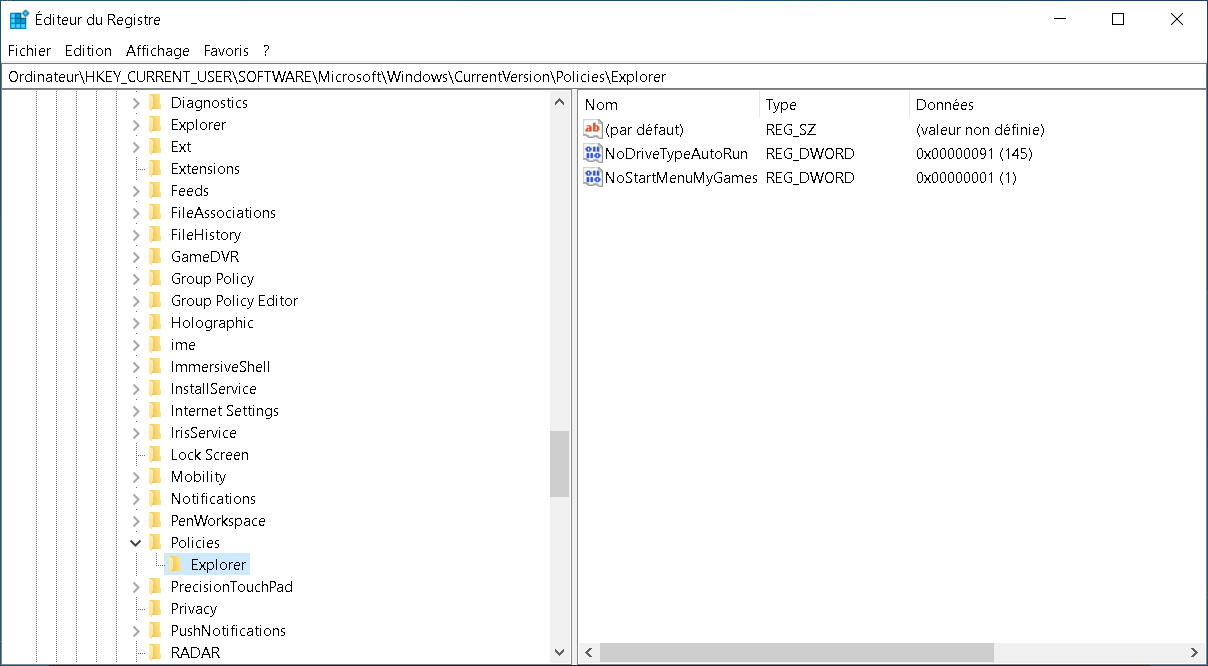The height and width of the screenshot is (666, 1208).
Task: Open the Affichage menu
Action: (x=158, y=50)
